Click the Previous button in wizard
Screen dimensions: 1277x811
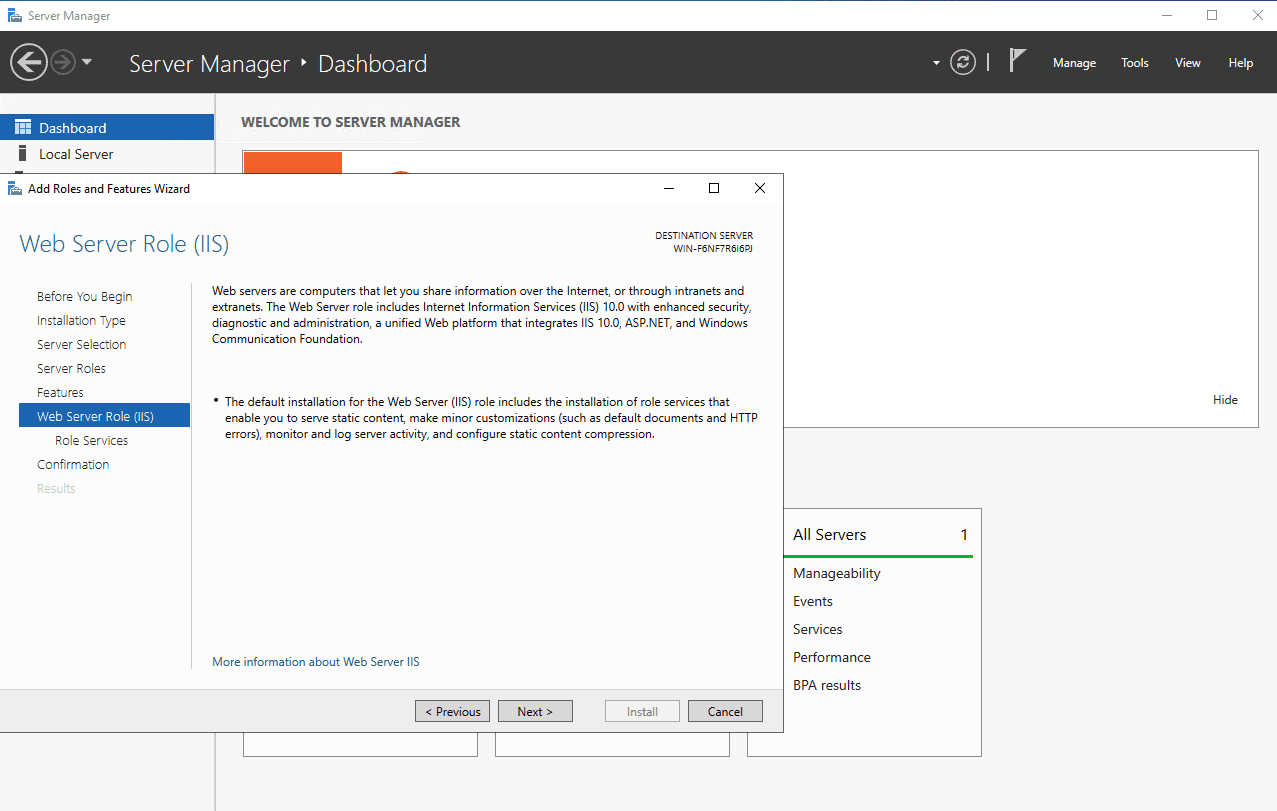point(452,711)
